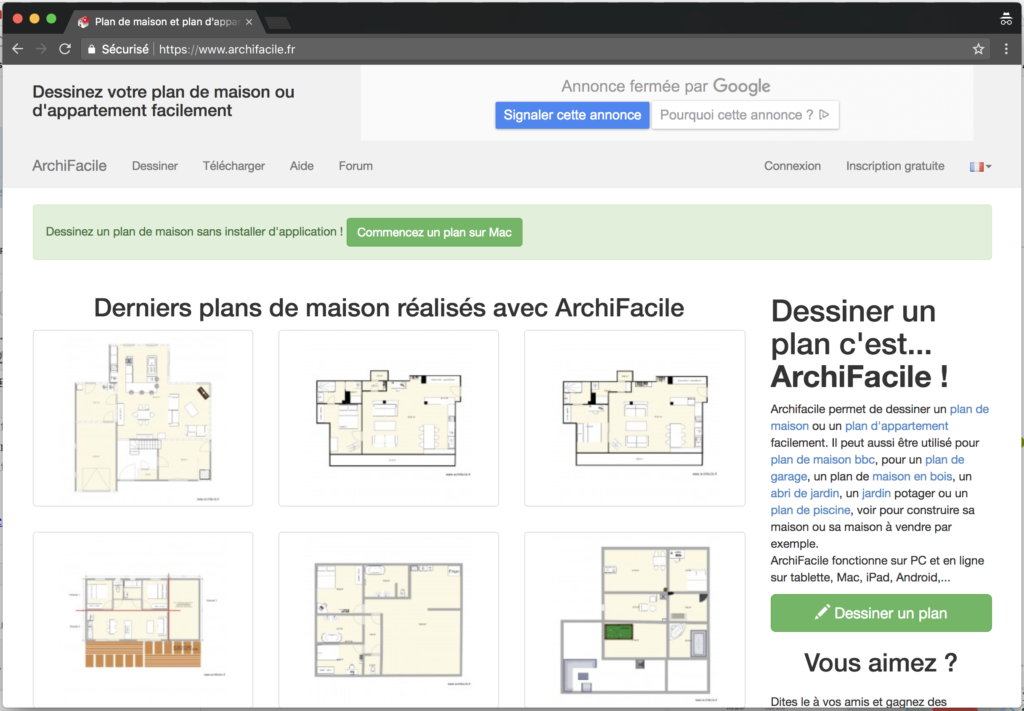This screenshot has width=1024, height=711.
Task: Open the bottom-row middle floor plan thumbnail
Action: [x=389, y=620]
